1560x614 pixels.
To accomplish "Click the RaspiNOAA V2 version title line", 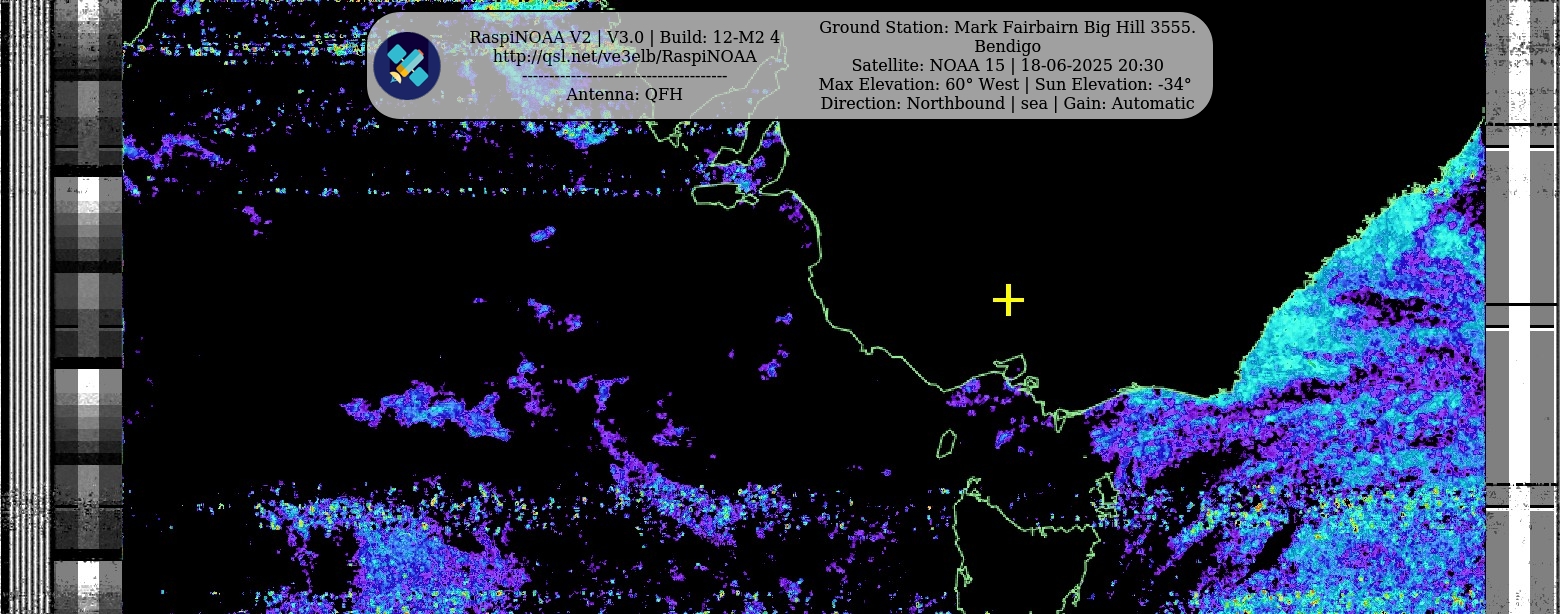I will click(624, 37).
